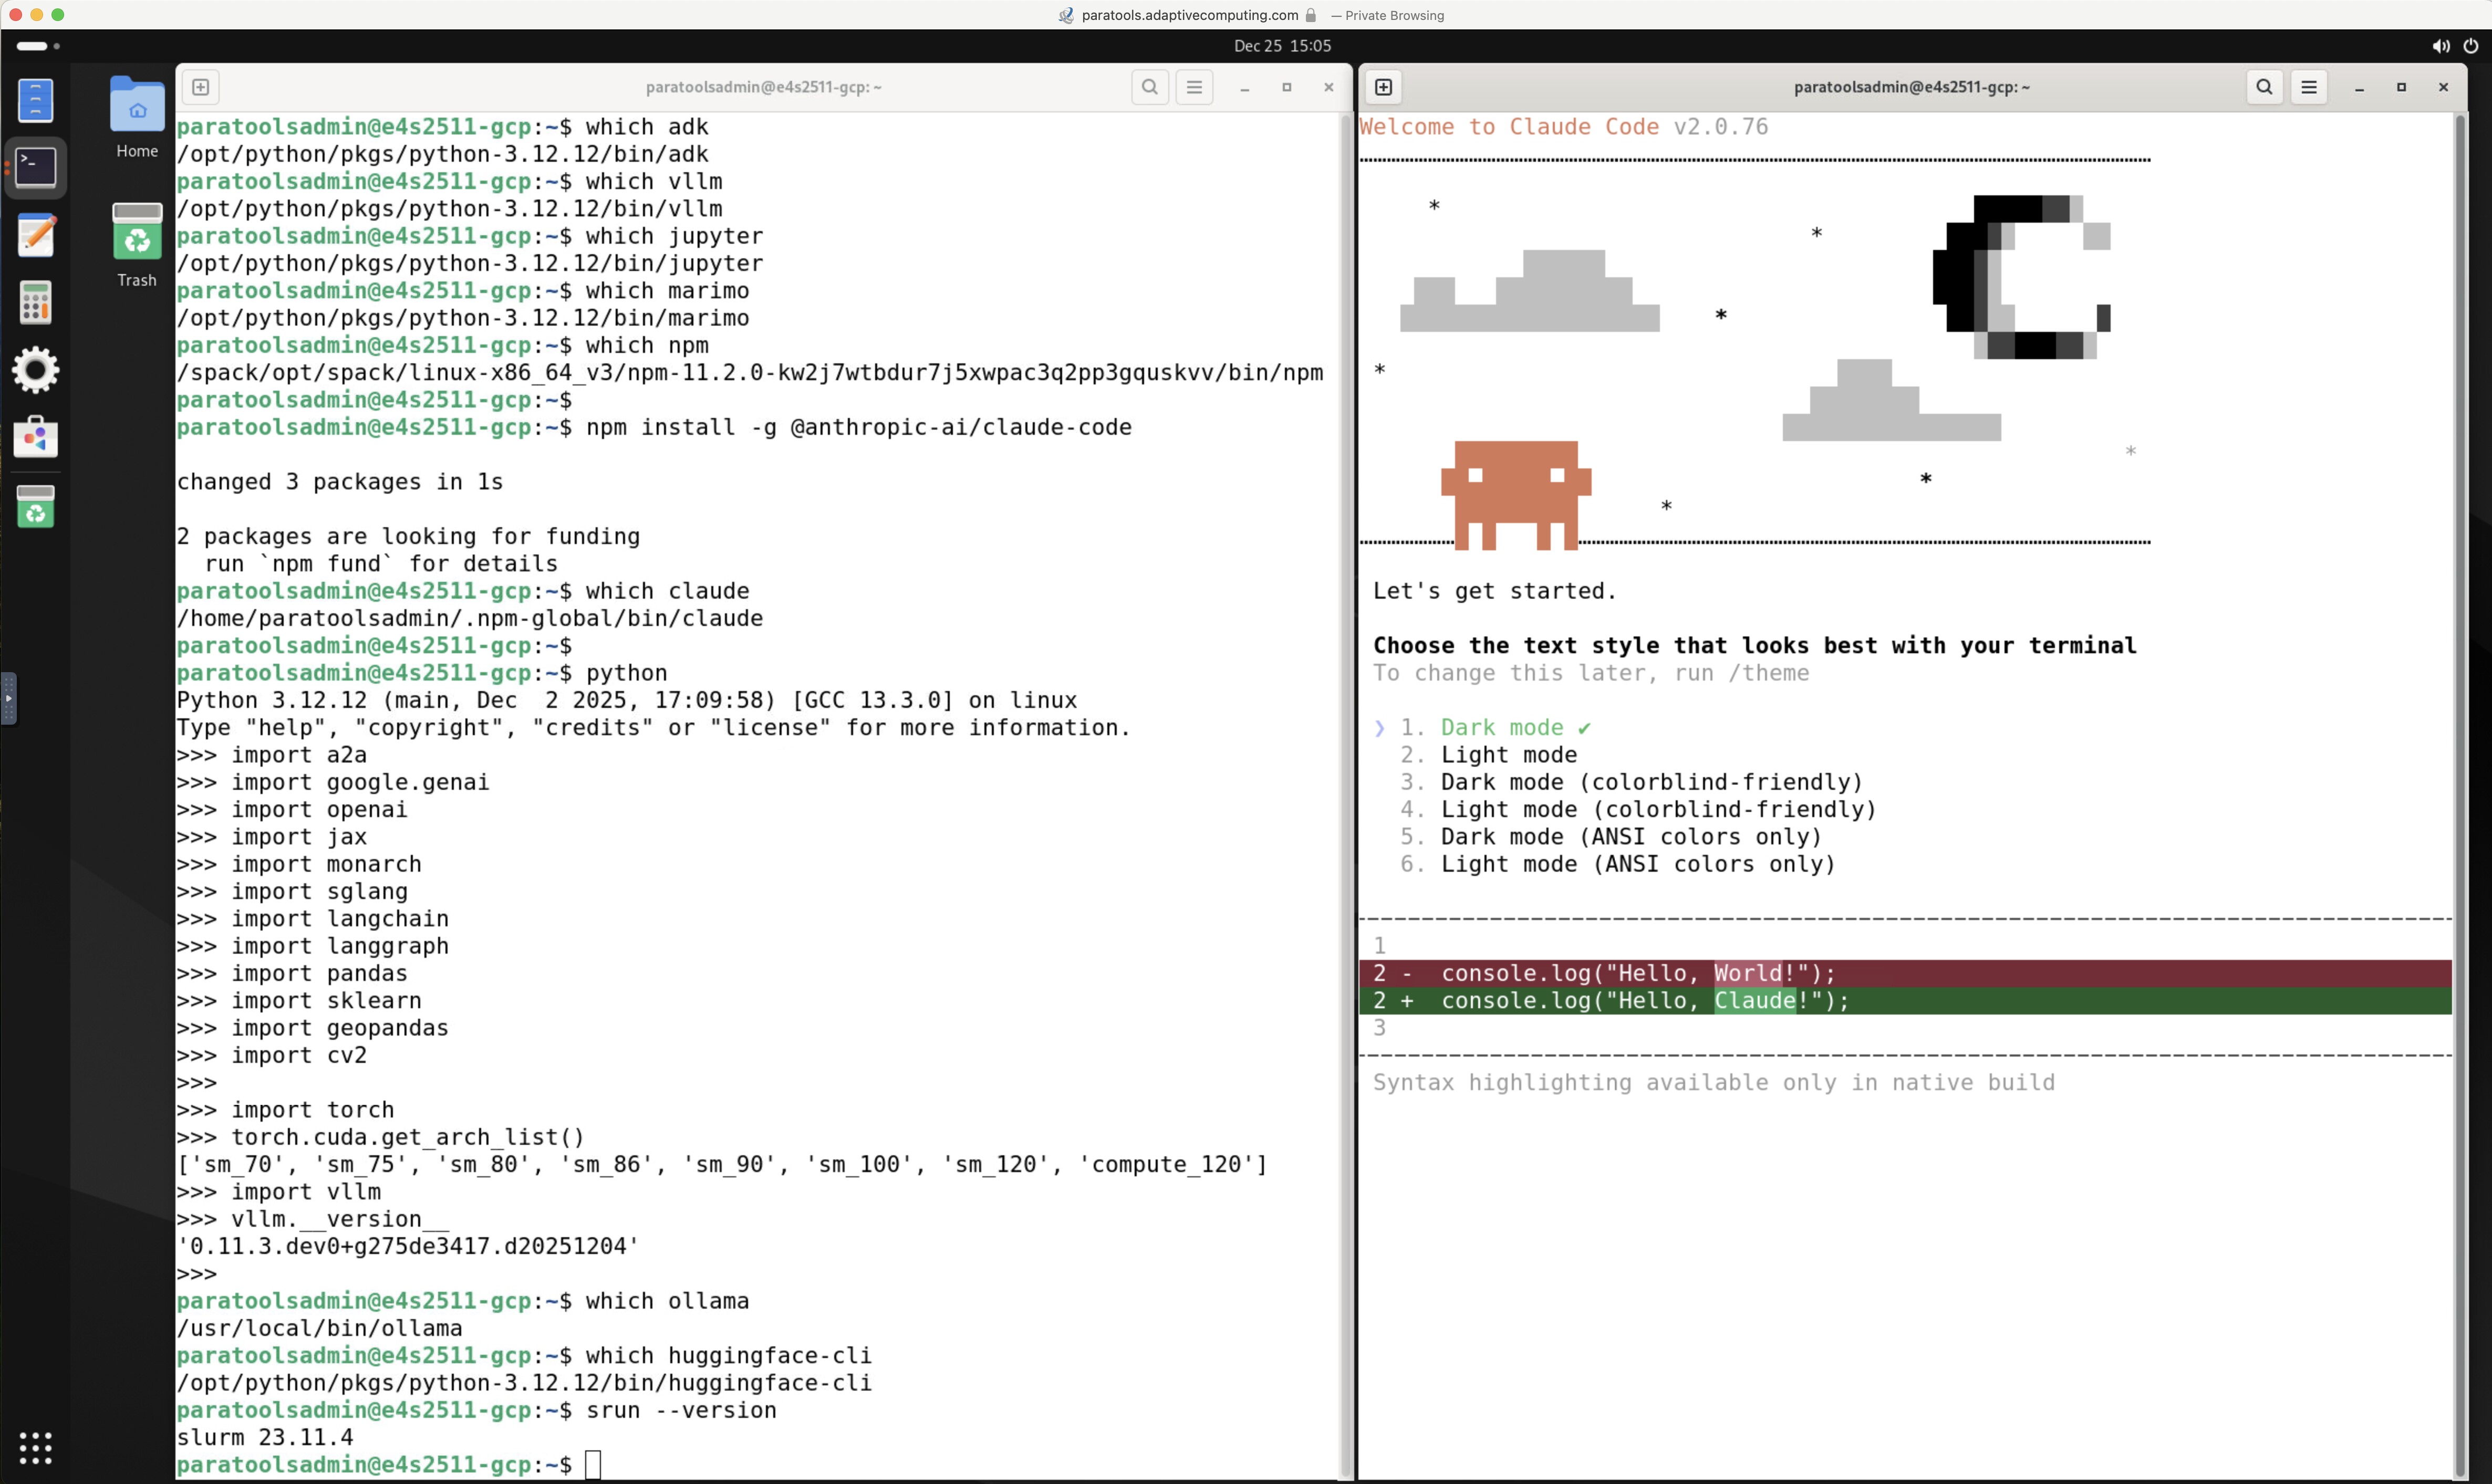Click search icon in left terminal

pos(1150,87)
